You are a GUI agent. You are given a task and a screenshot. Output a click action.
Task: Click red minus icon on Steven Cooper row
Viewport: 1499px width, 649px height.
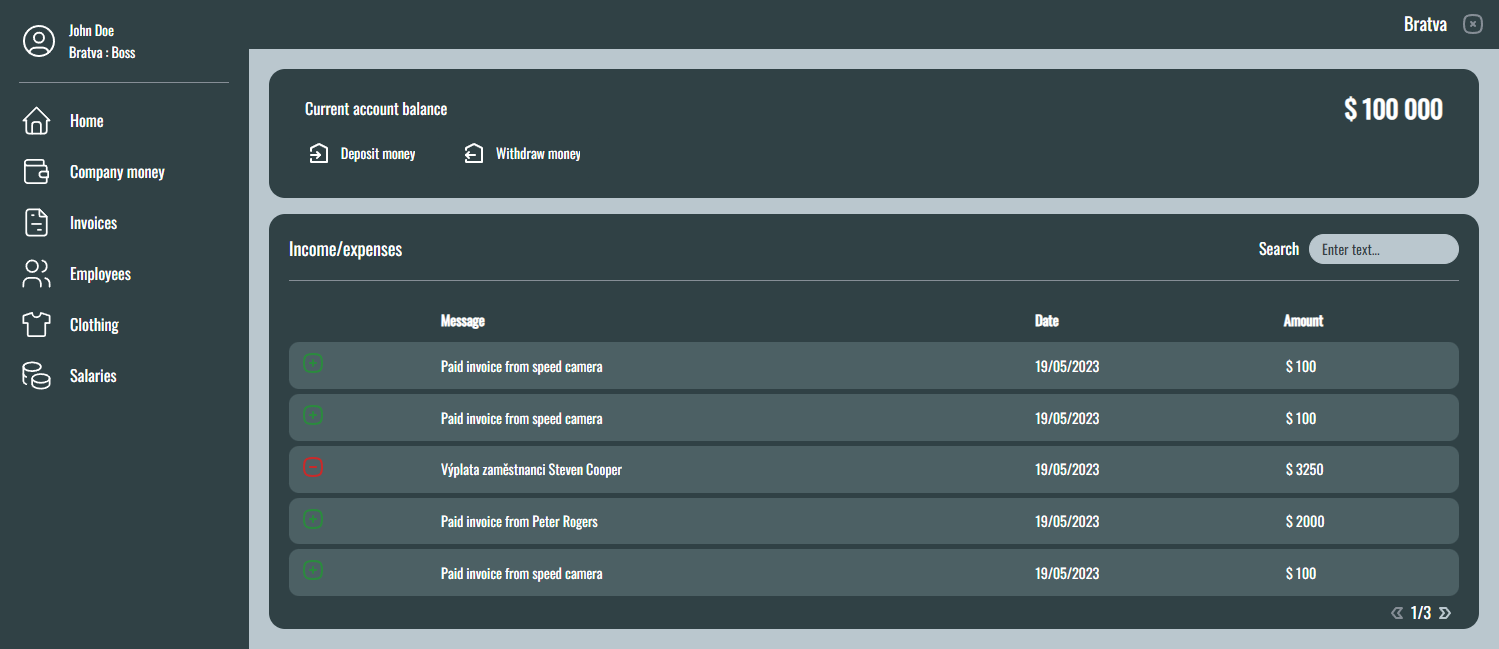pyautogui.click(x=313, y=467)
